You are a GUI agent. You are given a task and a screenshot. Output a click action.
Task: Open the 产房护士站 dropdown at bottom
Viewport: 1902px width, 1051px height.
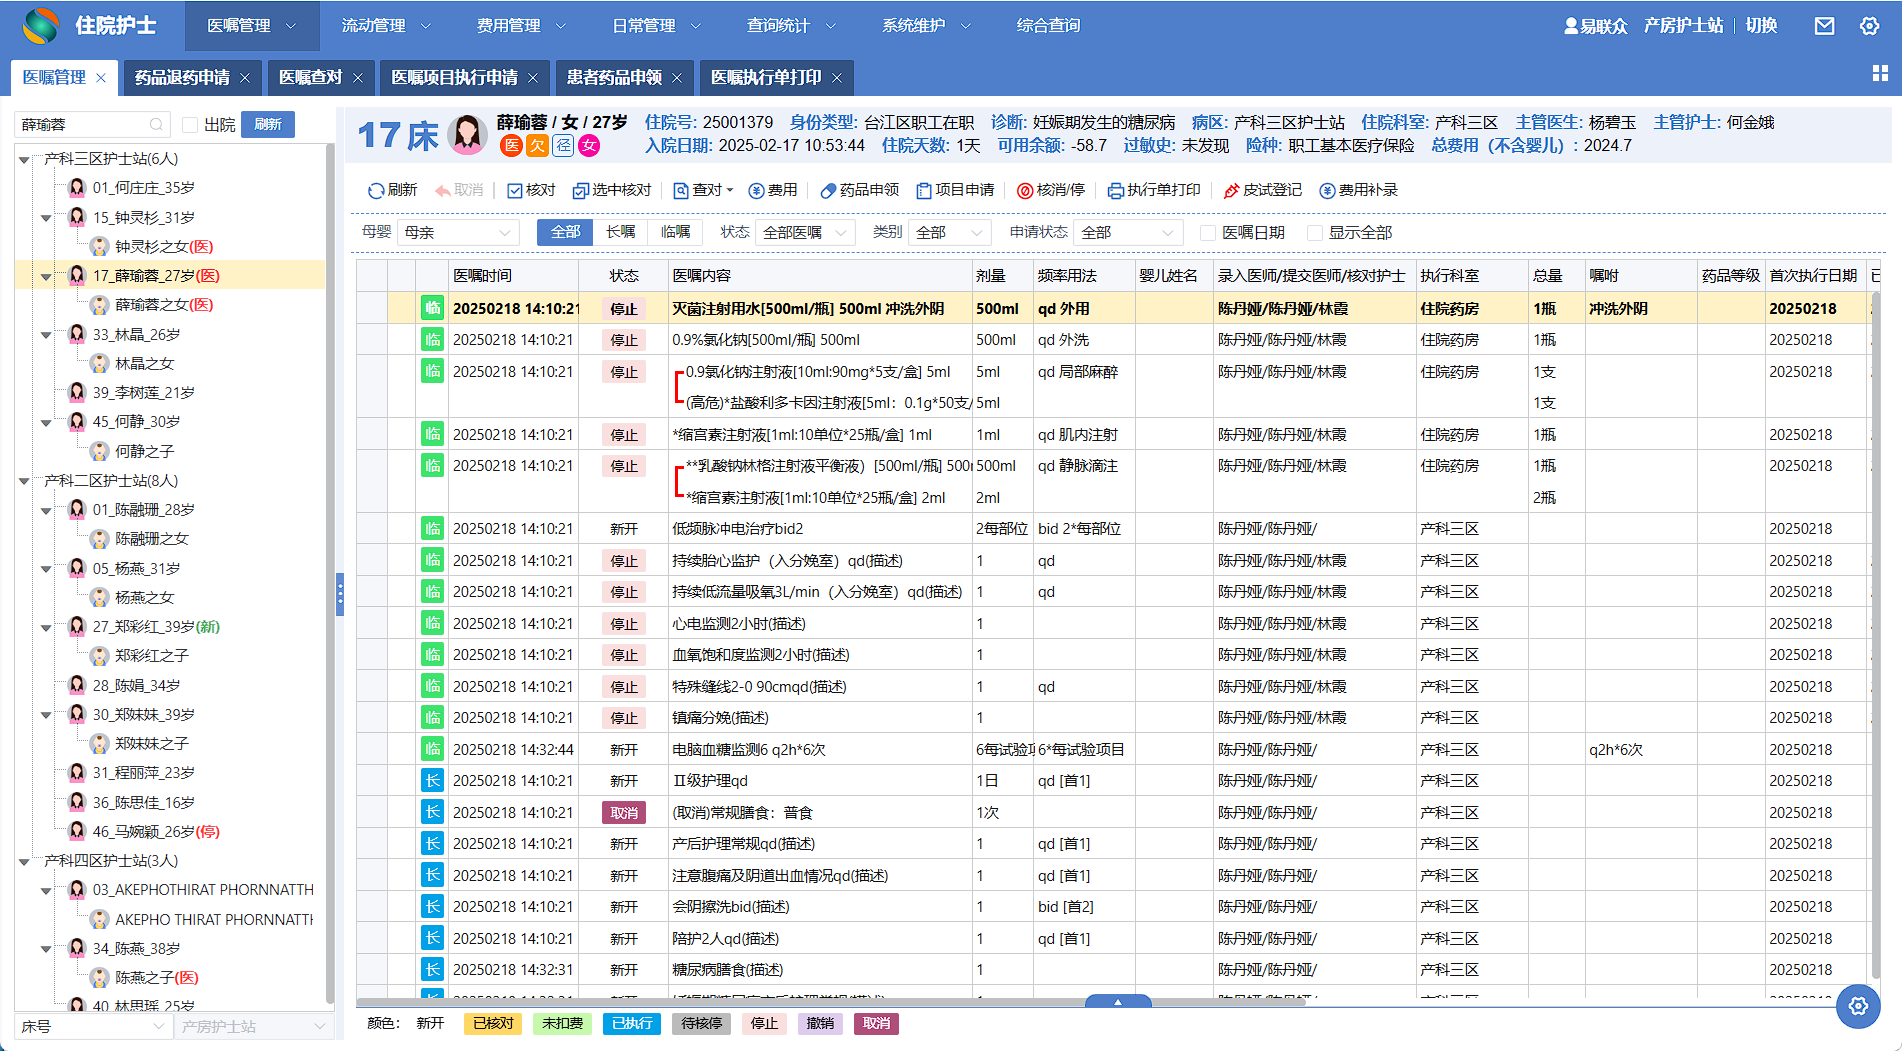[253, 1027]
